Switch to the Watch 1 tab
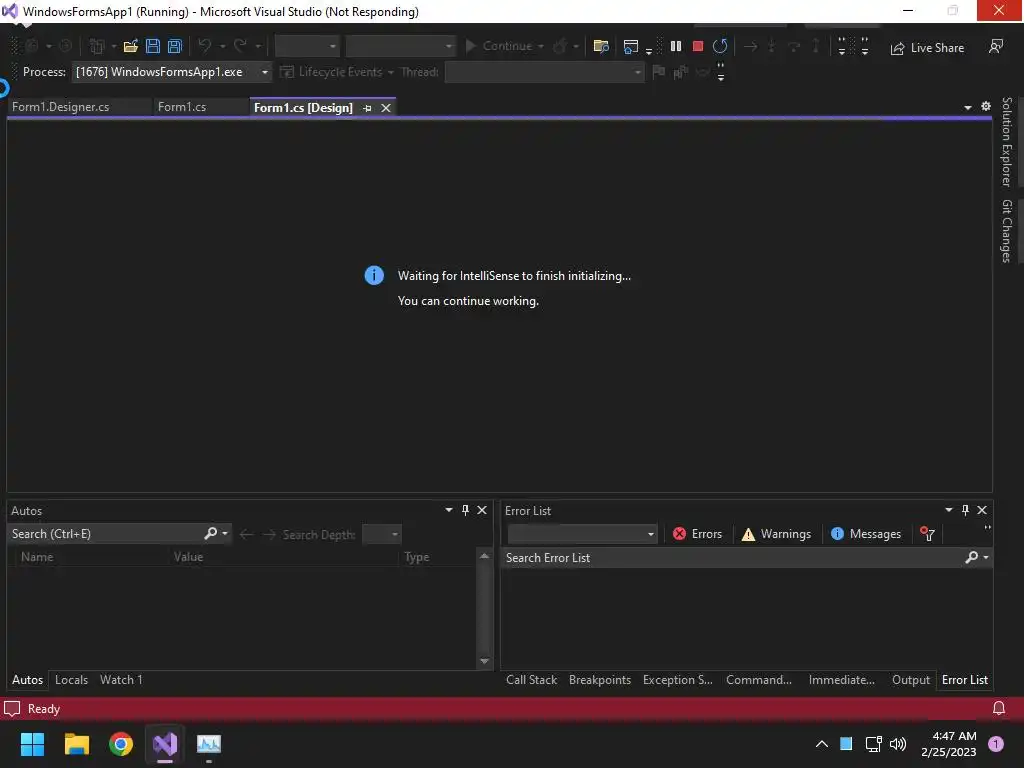The width and height of the screenshot is (1024, 768). tap(121, 680)
